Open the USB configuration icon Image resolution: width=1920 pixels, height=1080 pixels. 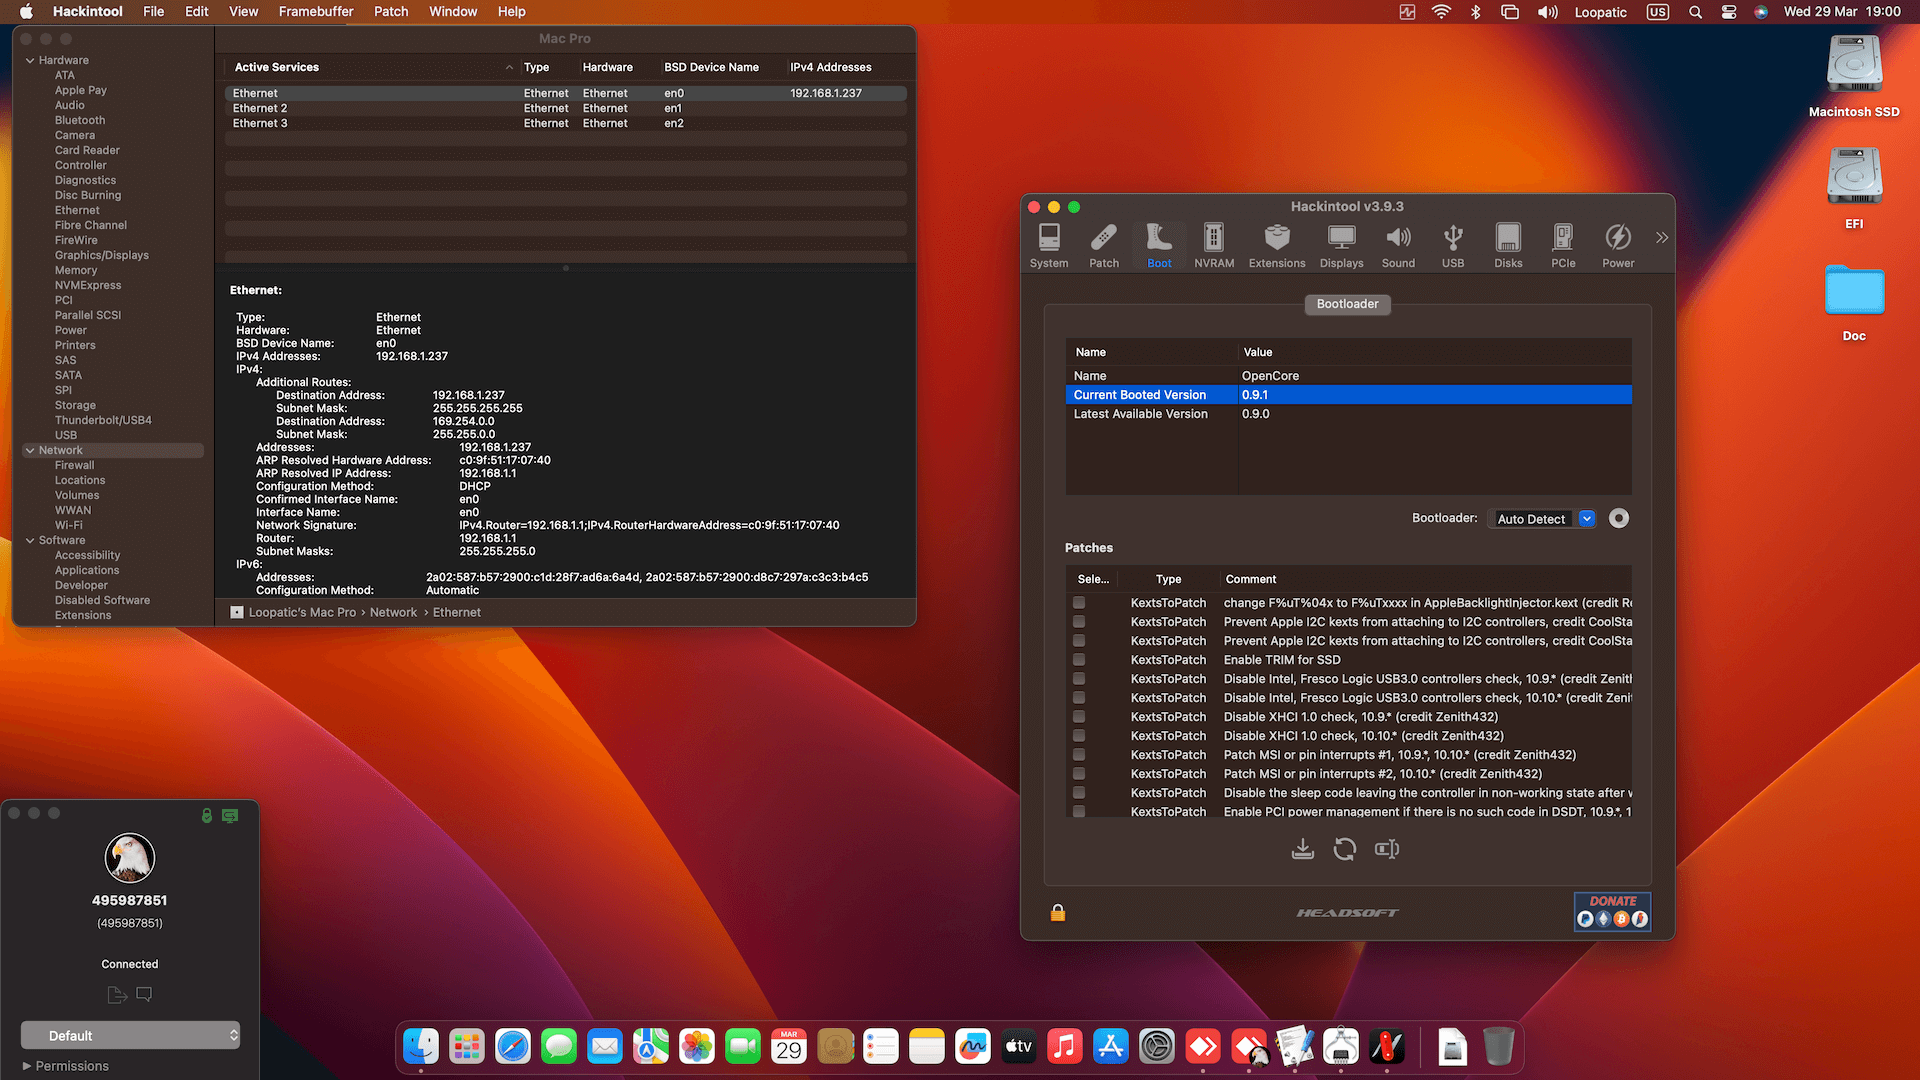pos(1452,243)
